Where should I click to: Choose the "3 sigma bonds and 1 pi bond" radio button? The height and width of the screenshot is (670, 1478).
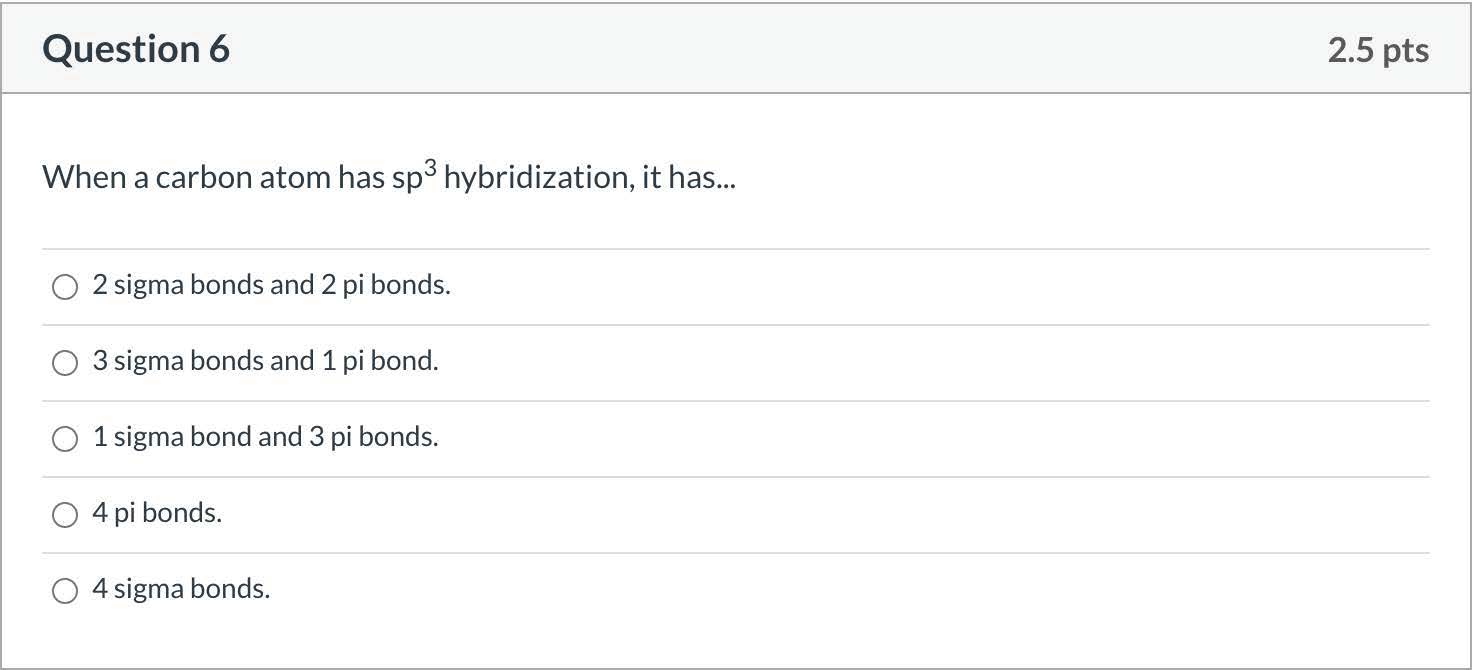(x=65, y=364)
